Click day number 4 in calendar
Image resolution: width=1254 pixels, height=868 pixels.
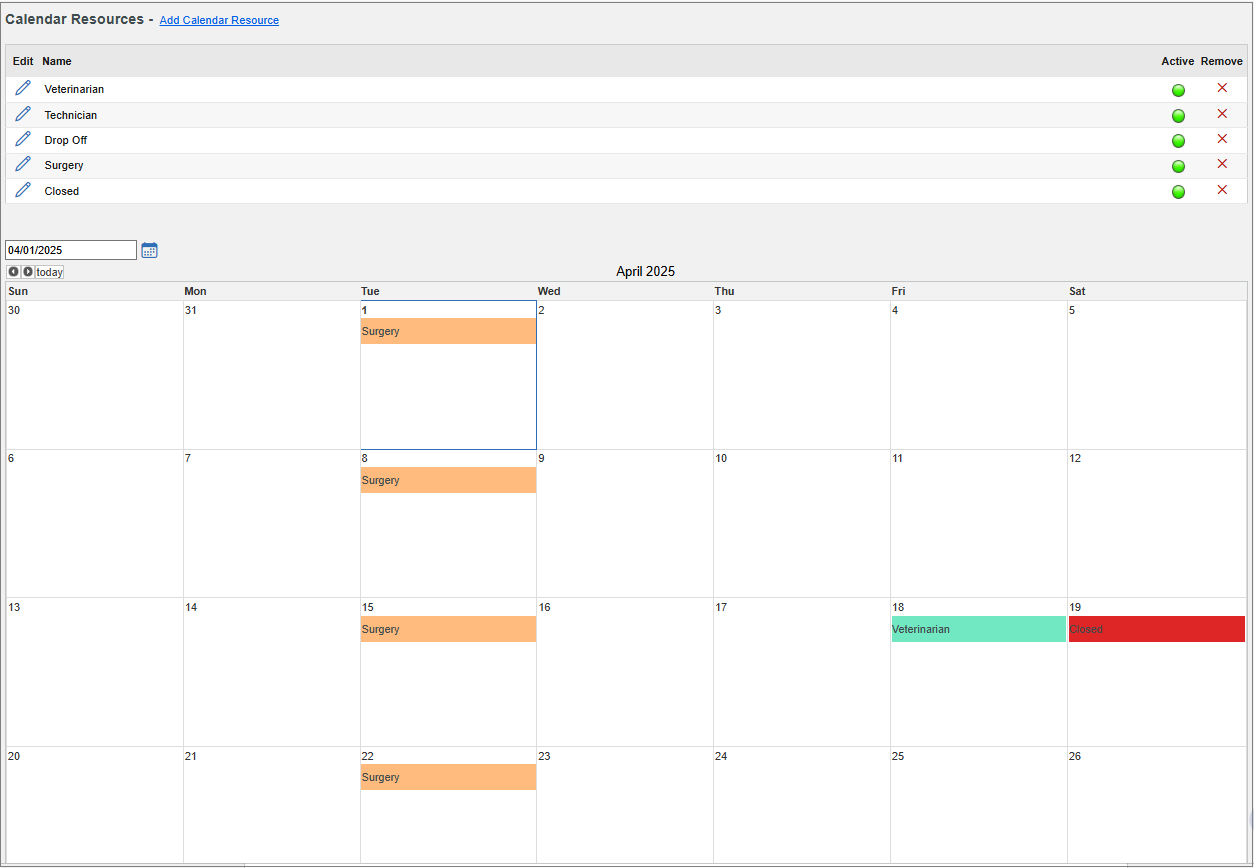click(895, 310)
